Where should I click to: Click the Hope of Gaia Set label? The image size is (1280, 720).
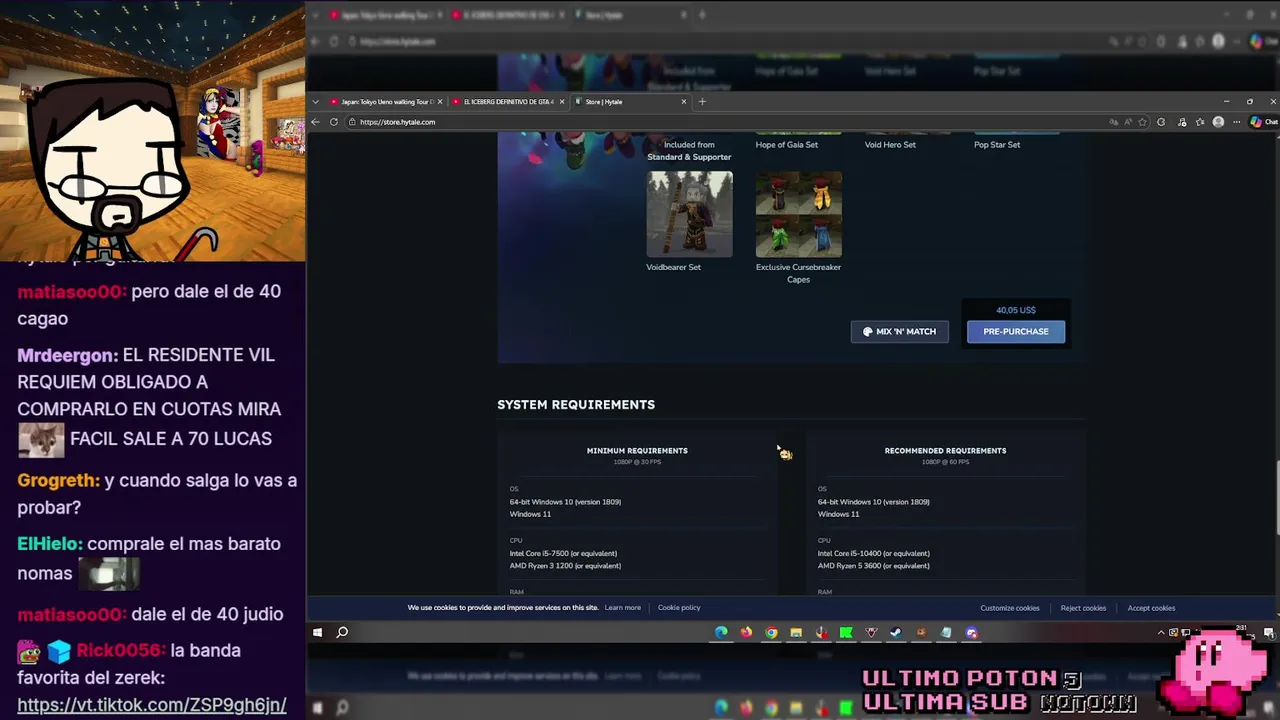pyautogui.click(x=787, y=145)
